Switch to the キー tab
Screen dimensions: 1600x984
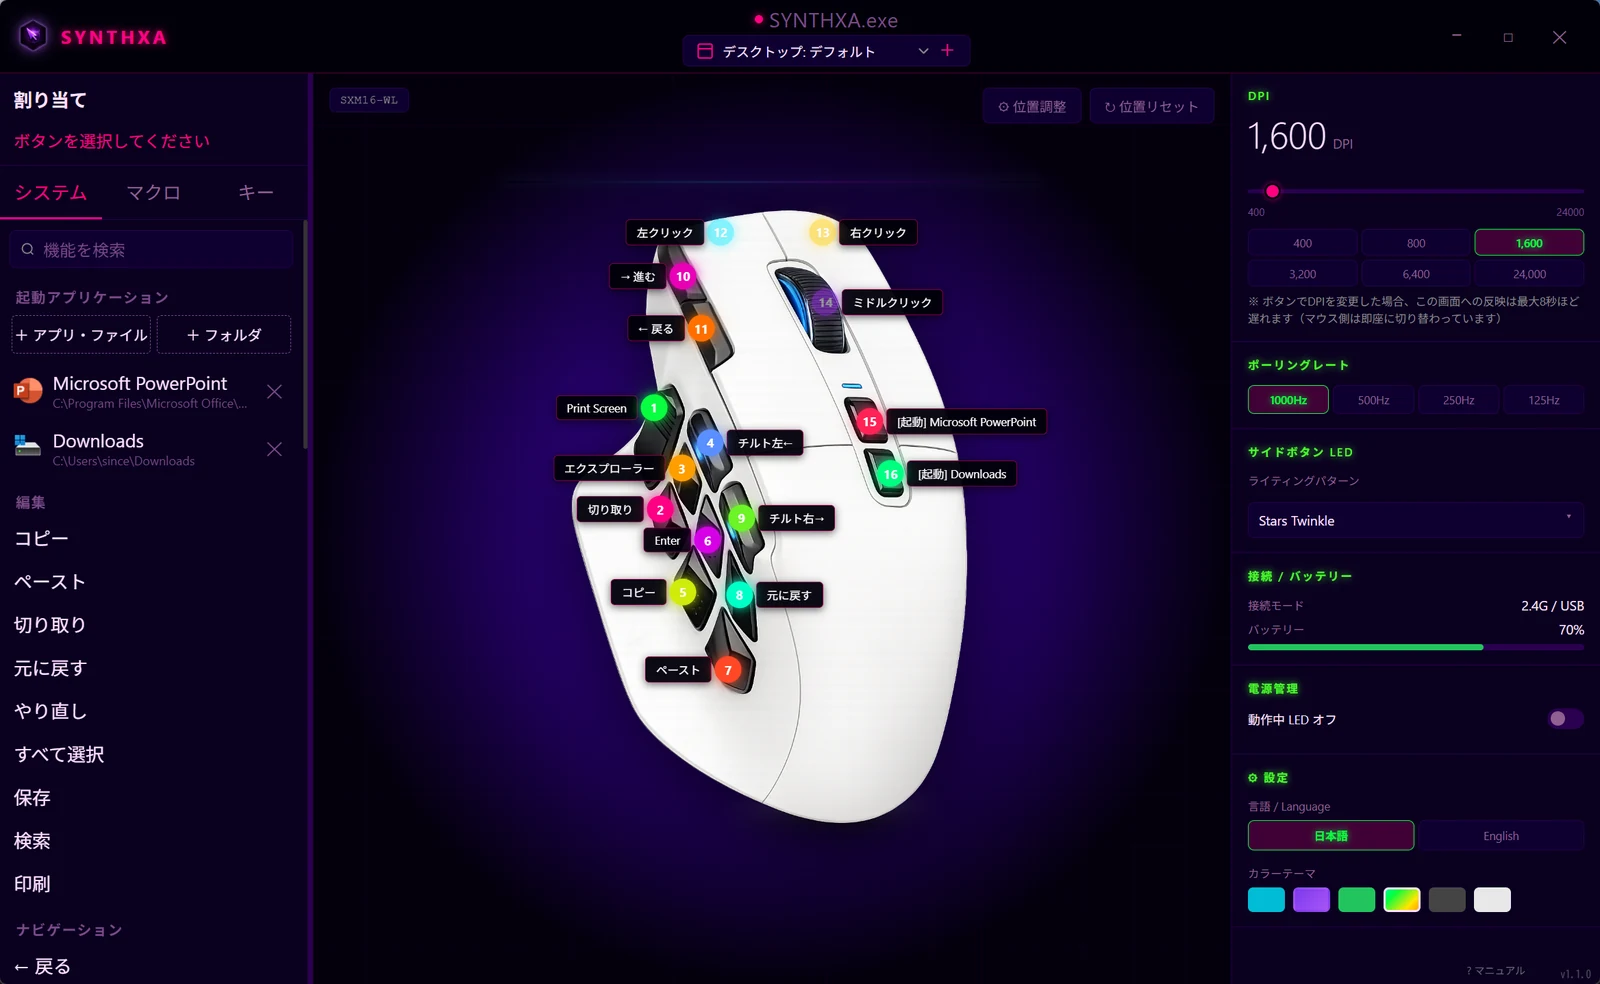pyautogui.click(x=256, y=193)
